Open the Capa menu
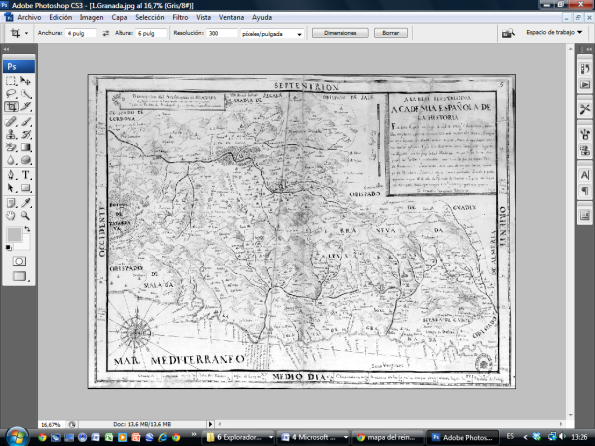 [119, 17]
